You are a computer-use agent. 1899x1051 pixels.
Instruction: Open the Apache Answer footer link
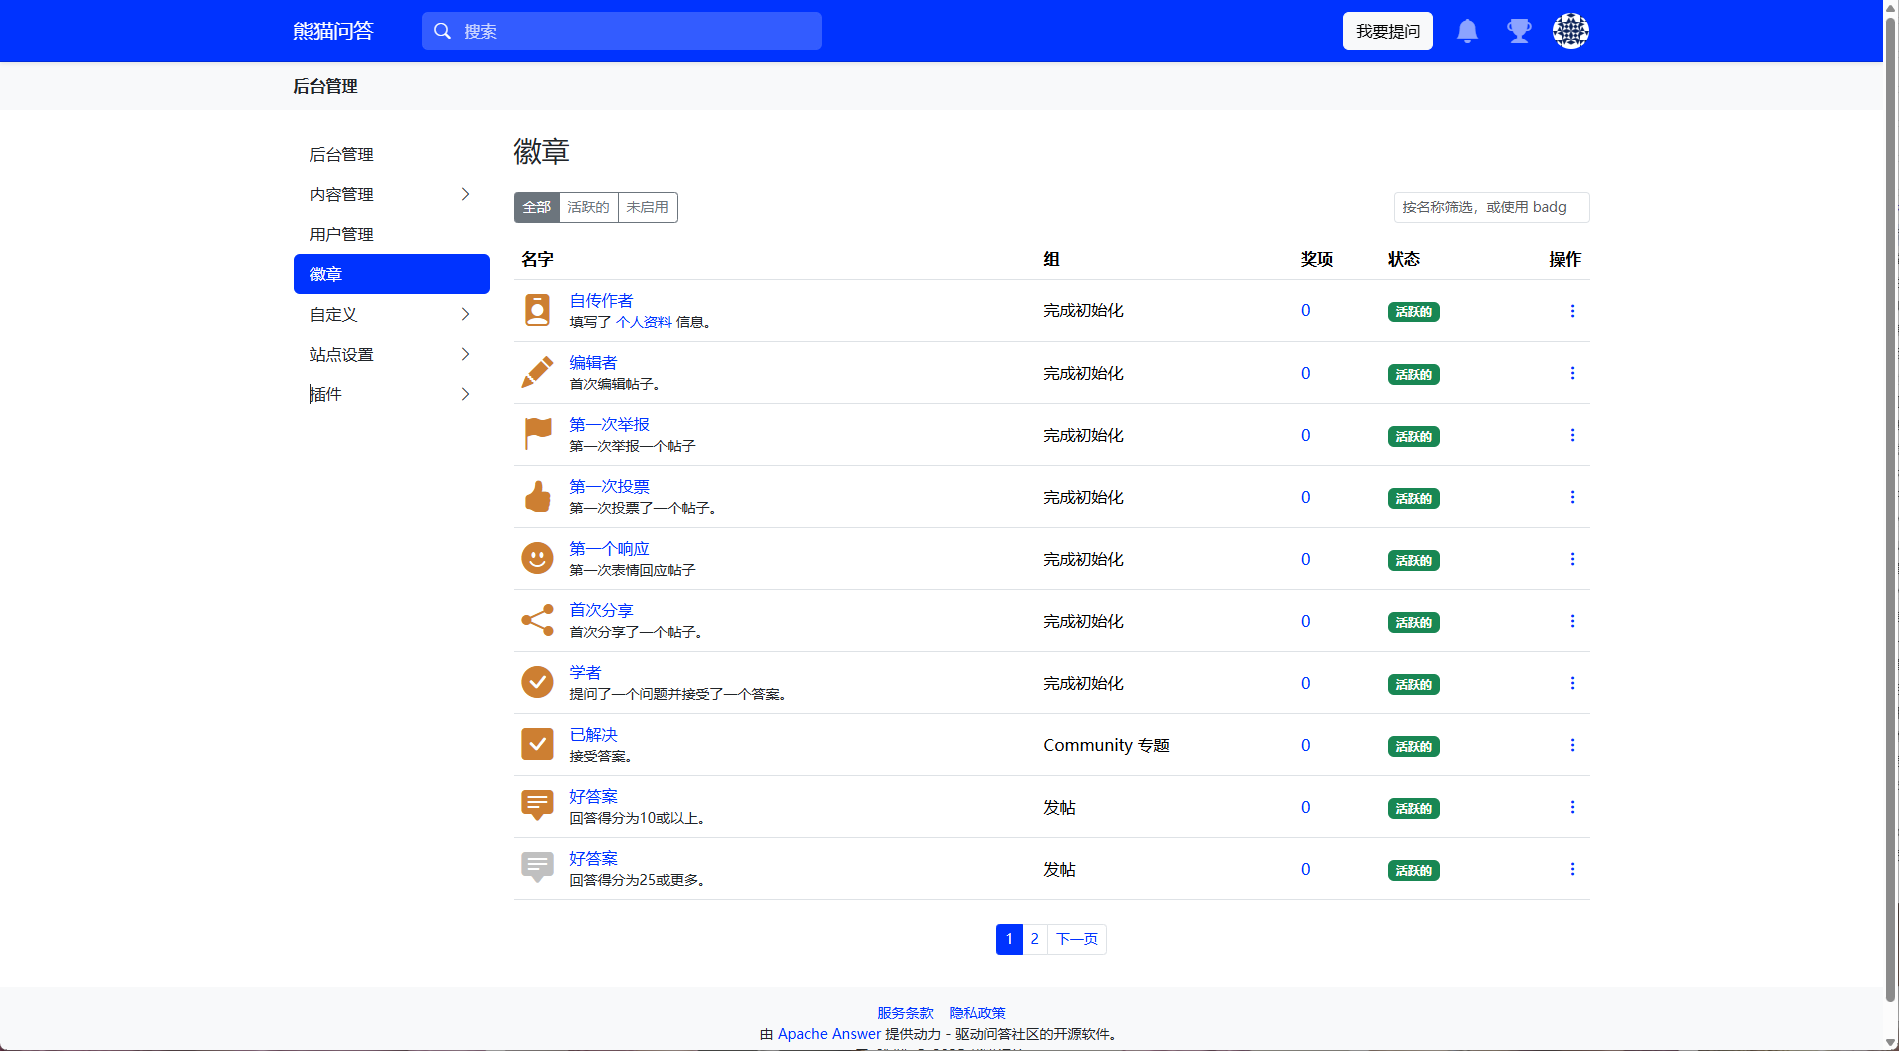coord(829,1034)
